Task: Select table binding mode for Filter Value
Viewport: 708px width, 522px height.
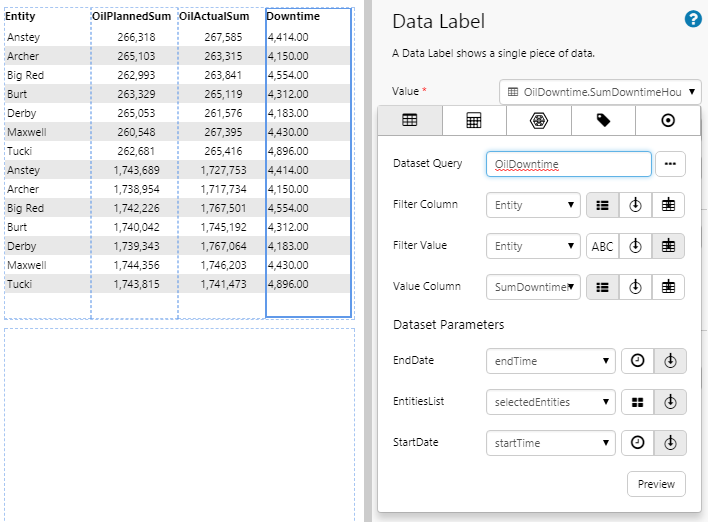Action: point(669,246)
